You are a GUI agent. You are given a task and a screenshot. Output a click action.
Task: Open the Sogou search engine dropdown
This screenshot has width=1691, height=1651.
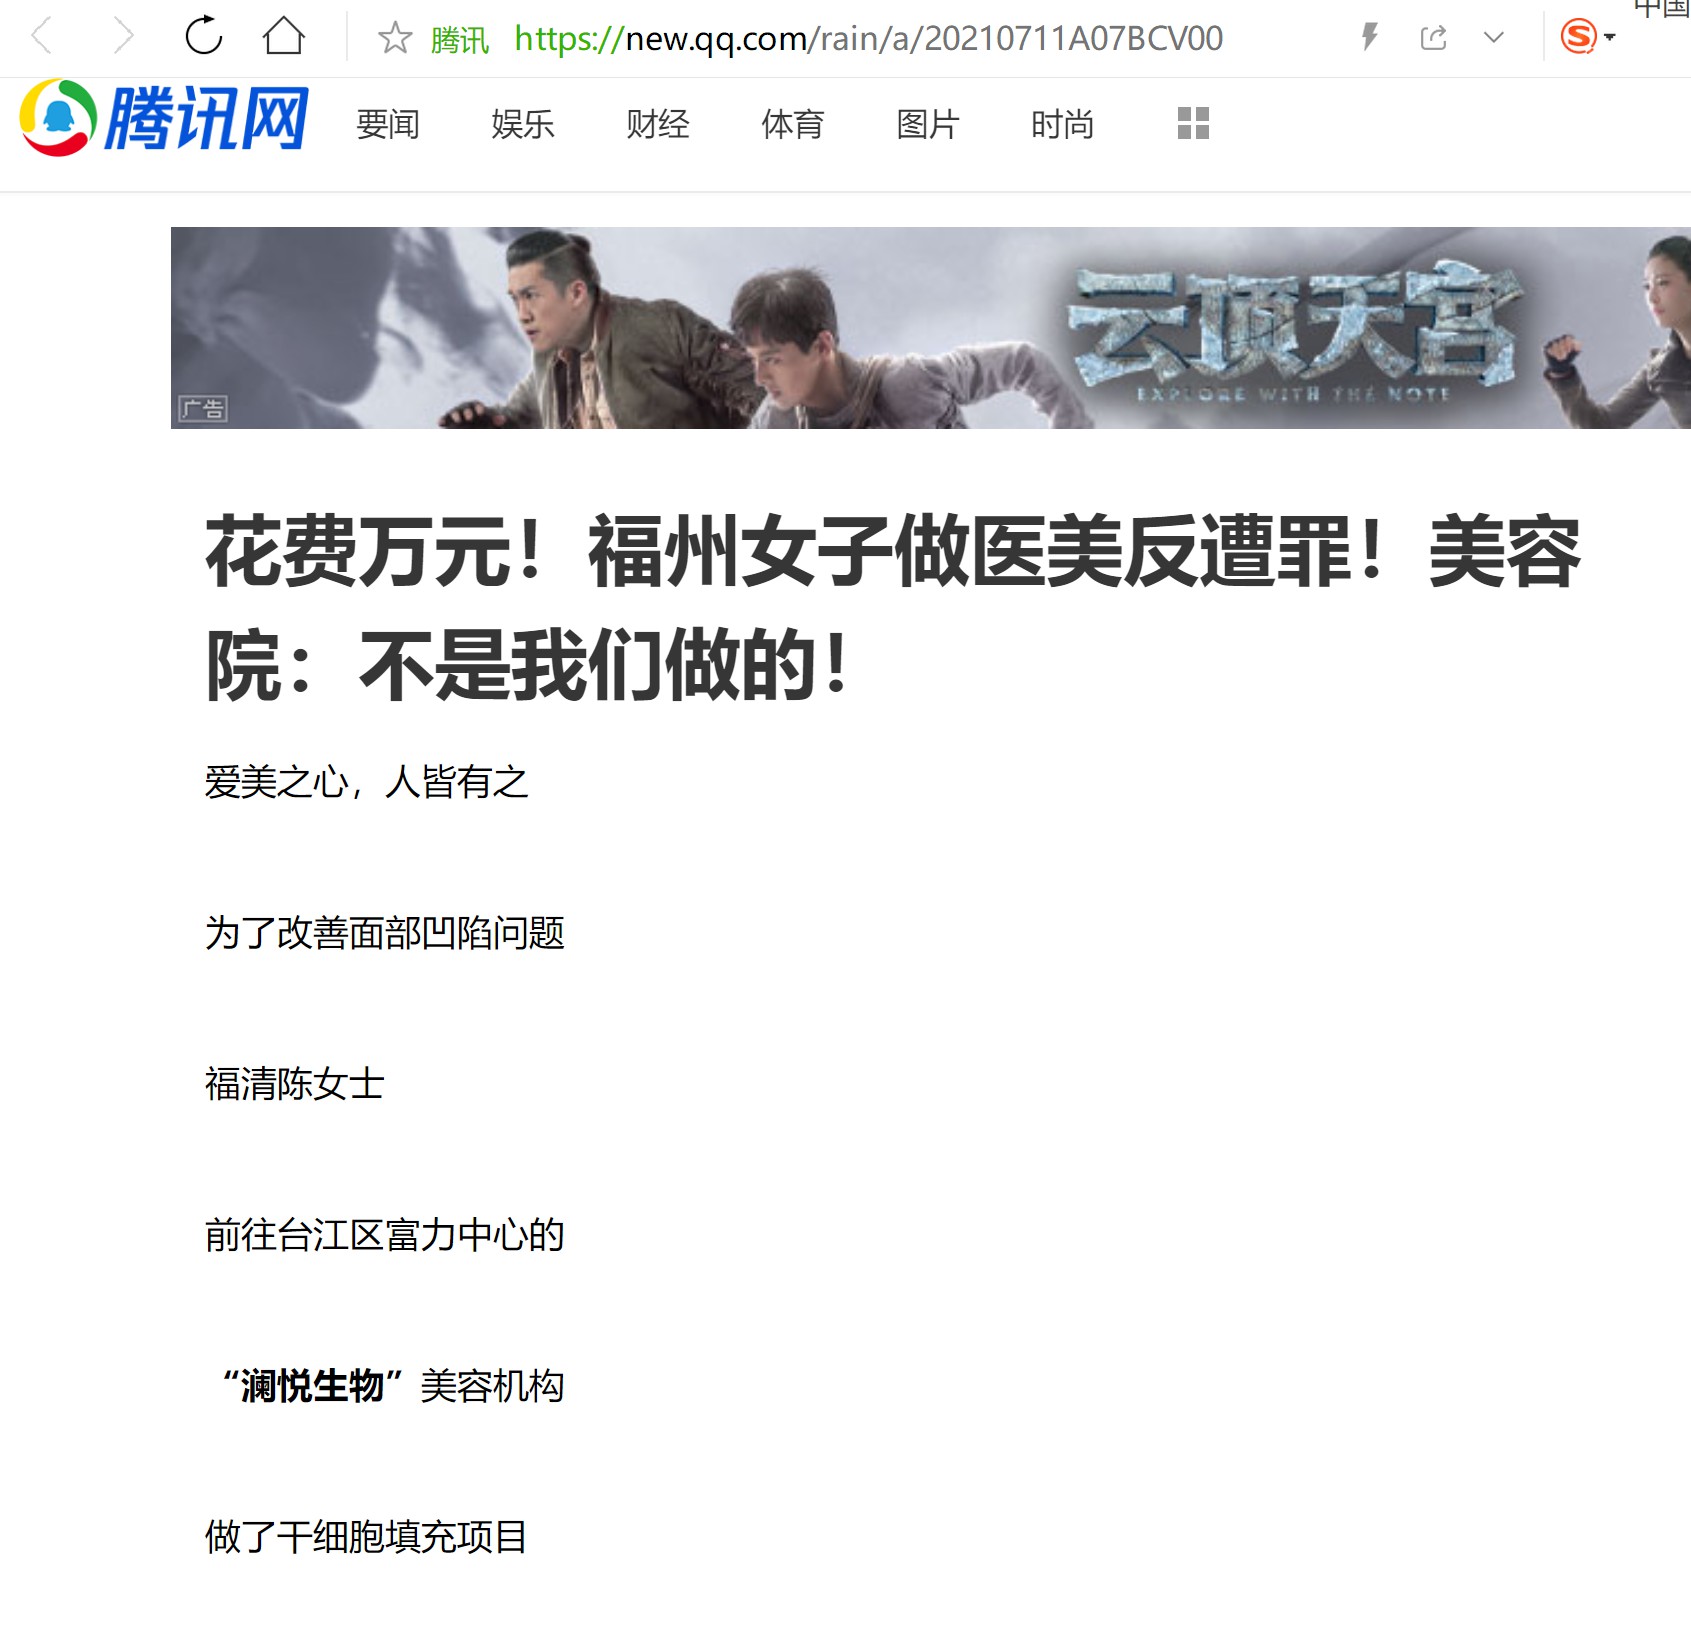pos(1588,37)
